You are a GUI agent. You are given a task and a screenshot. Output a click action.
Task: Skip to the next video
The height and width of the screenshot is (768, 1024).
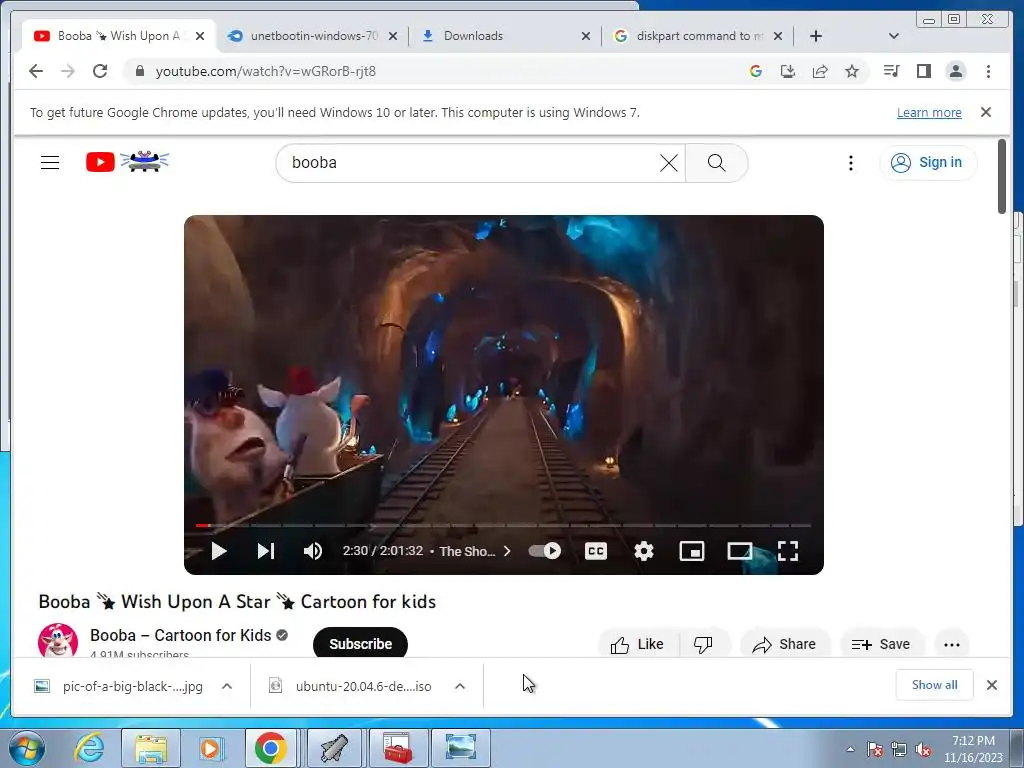point(265,551)
